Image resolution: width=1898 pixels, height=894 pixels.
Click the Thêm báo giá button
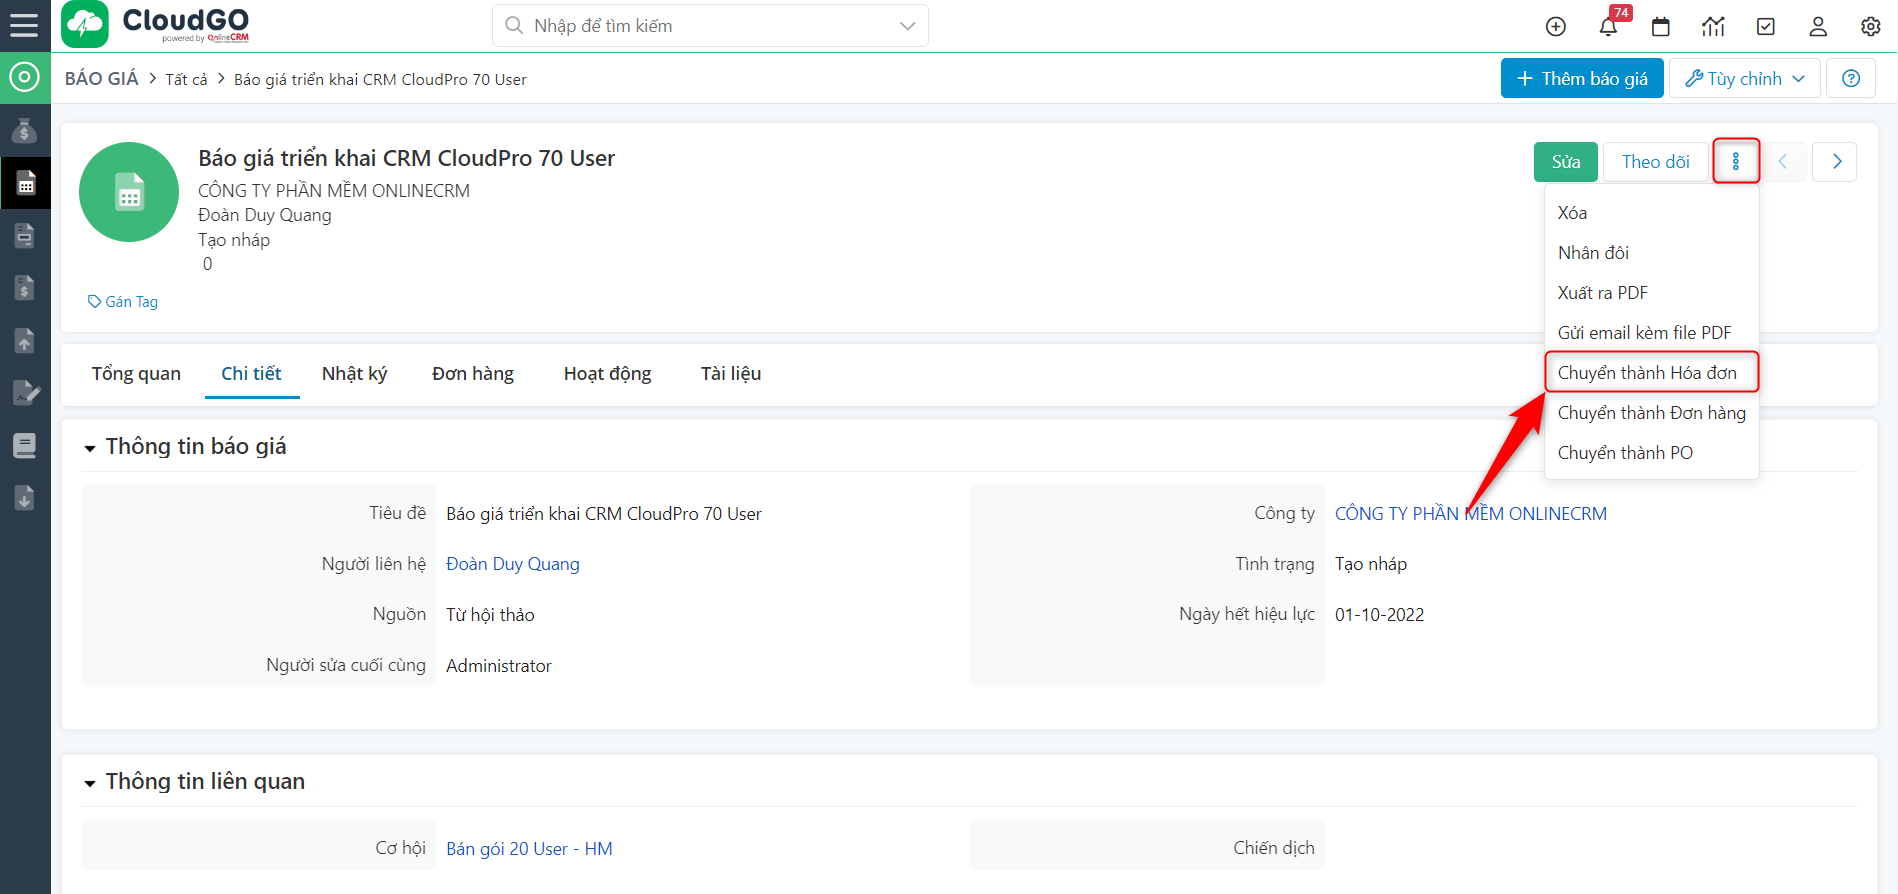pos(1581,78)
